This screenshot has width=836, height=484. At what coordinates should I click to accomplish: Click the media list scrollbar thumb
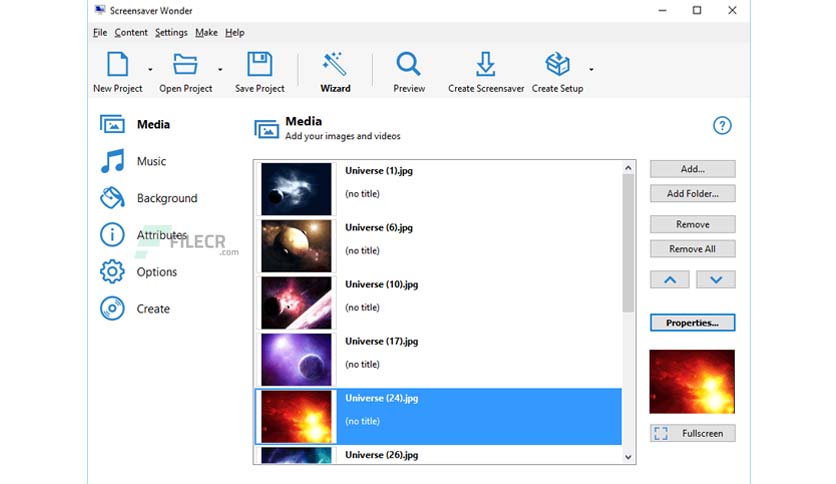[628, 243]
